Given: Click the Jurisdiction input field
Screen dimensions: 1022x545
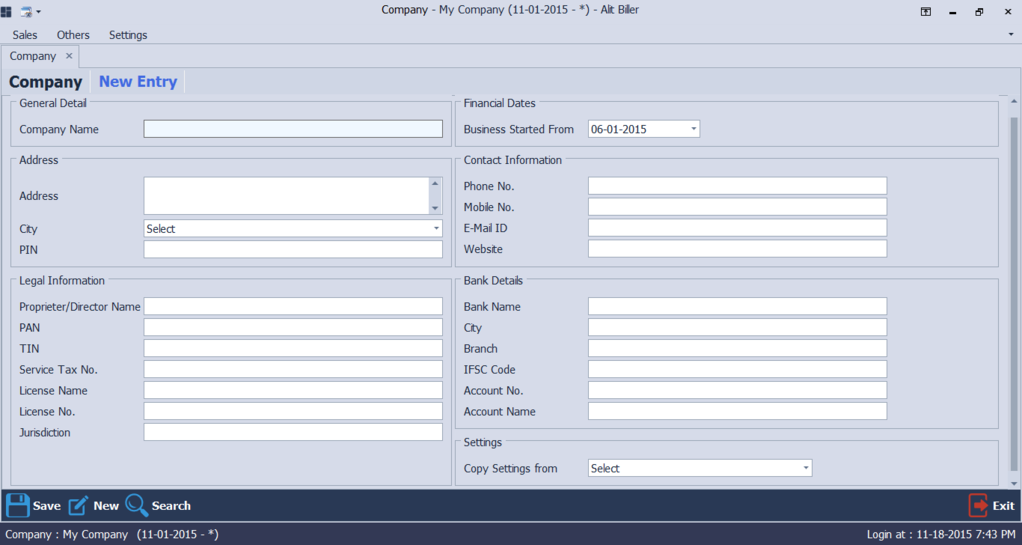Looking at the screenshot, I should 293,432.
